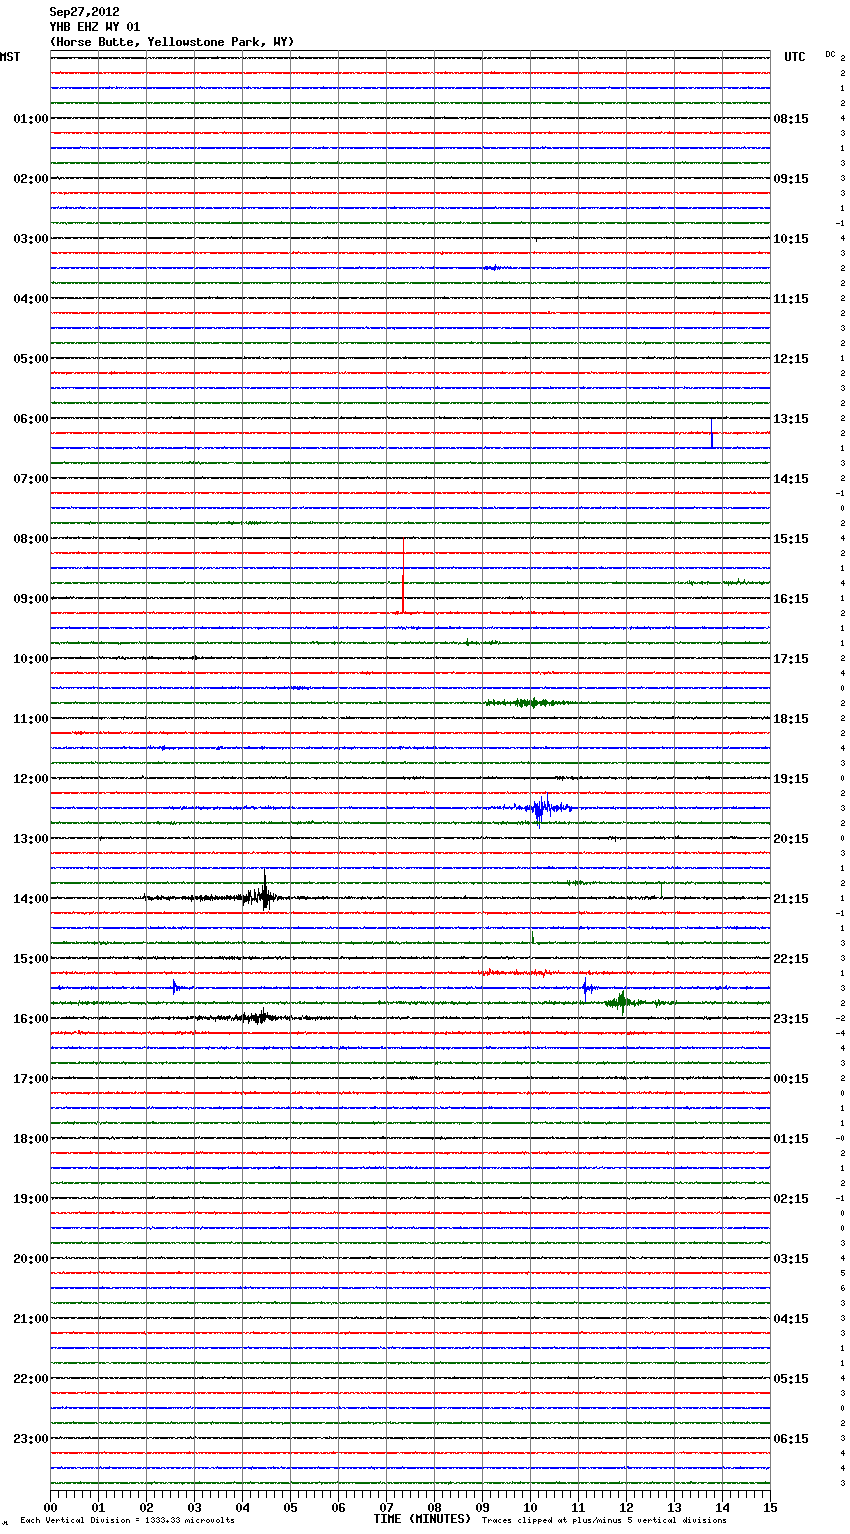Click bottom axis minute tick label 03

(x=194, y=1507)
